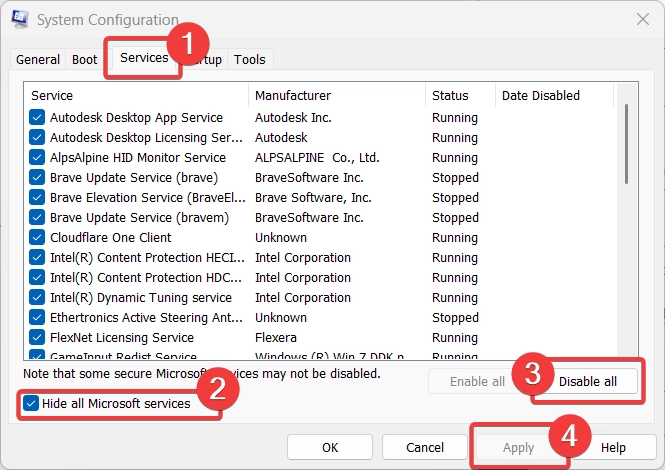Open the Boot tab
665x470 pixels.
[x=84, y=59]
